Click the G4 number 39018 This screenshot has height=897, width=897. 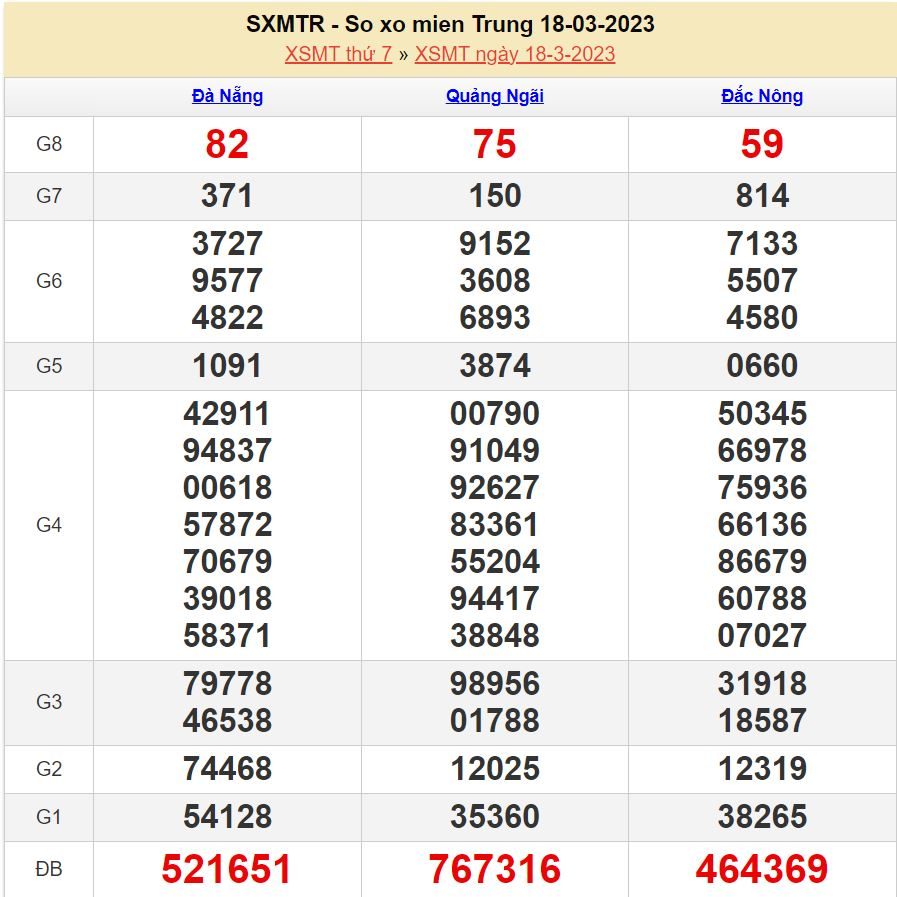(227, 599)
